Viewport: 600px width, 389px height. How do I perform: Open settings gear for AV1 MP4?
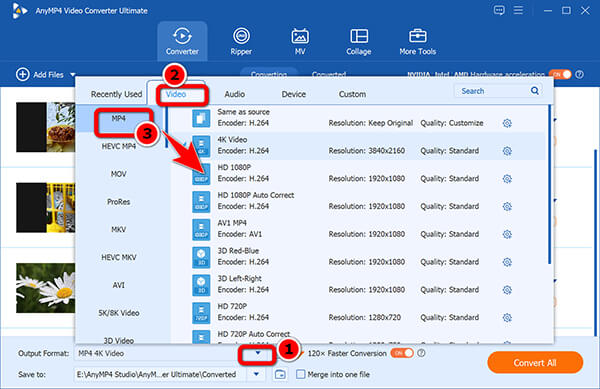tap(507, 234)
